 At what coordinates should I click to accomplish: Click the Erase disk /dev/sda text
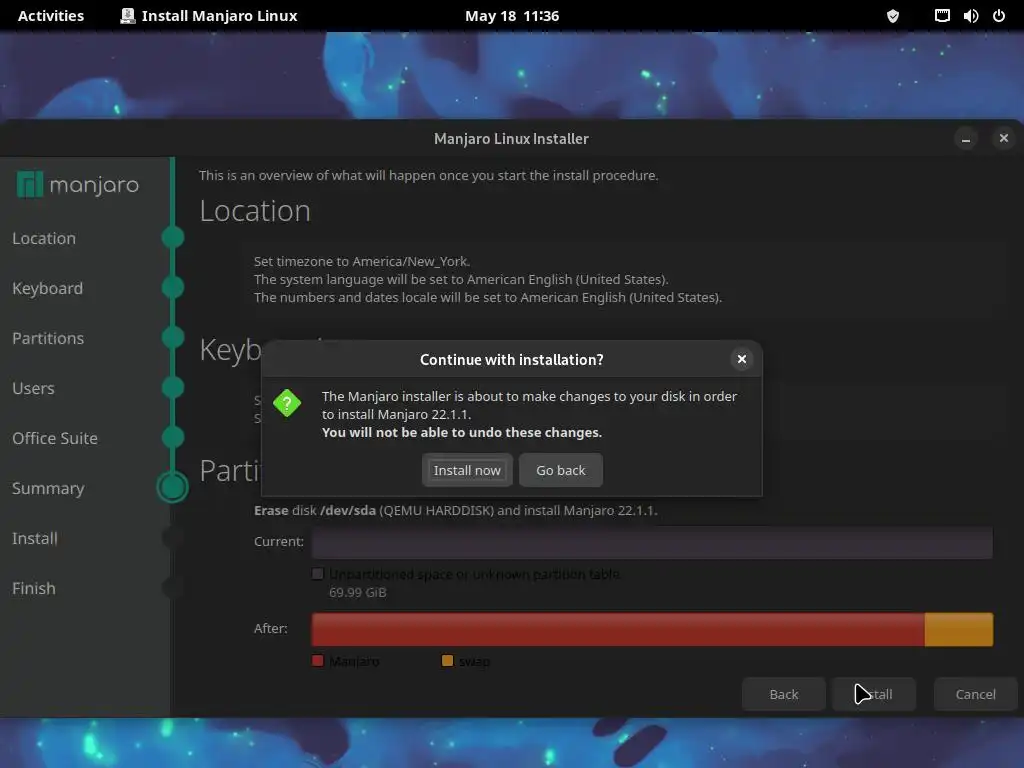click(456, 510)
